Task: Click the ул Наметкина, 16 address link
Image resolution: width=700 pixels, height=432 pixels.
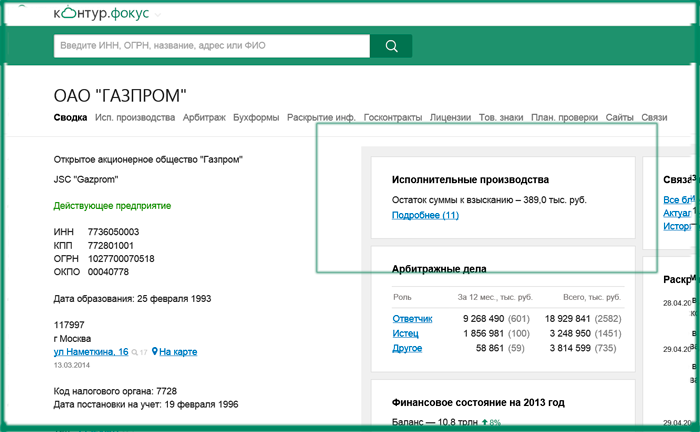Action: 91,352
